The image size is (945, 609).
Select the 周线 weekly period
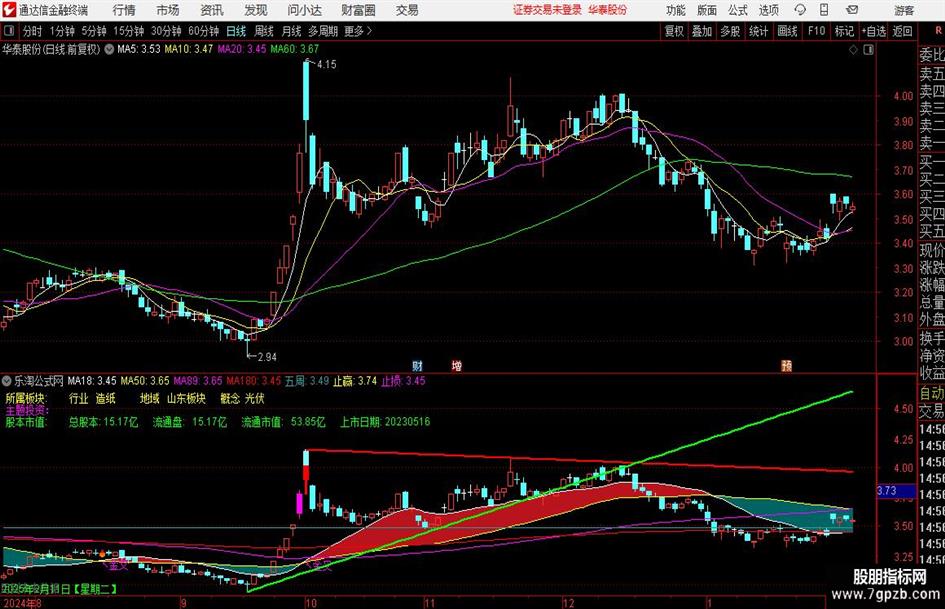(x=263, y=31)
